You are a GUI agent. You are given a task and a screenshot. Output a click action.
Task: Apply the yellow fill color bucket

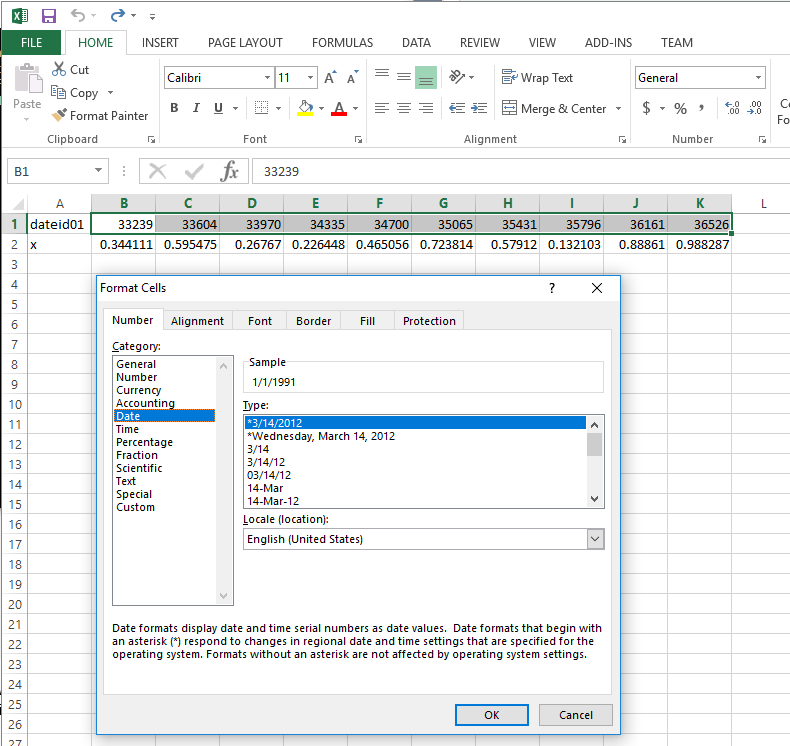[x=305, y=108]
